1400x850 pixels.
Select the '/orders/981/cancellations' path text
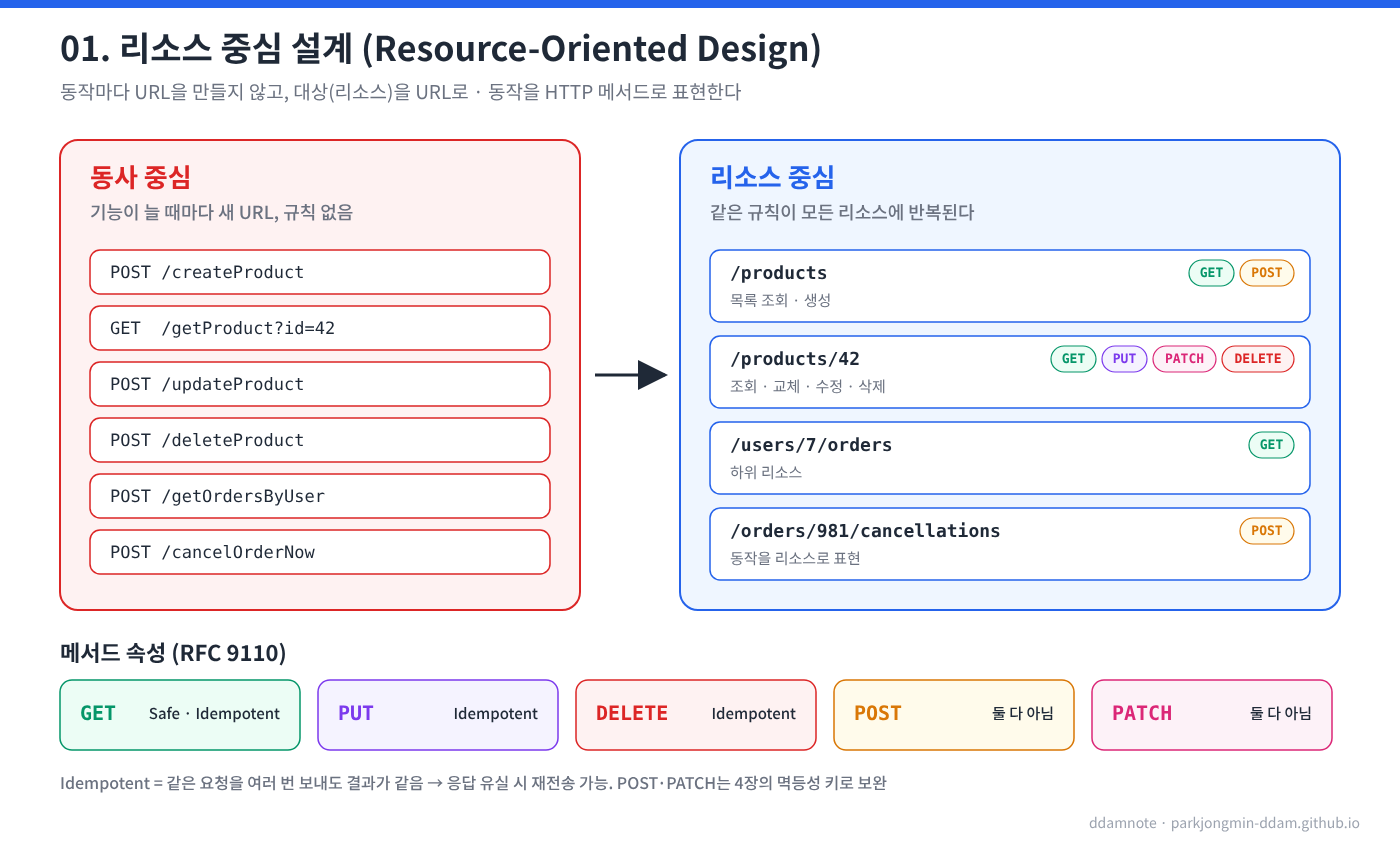tap(865, 531)
